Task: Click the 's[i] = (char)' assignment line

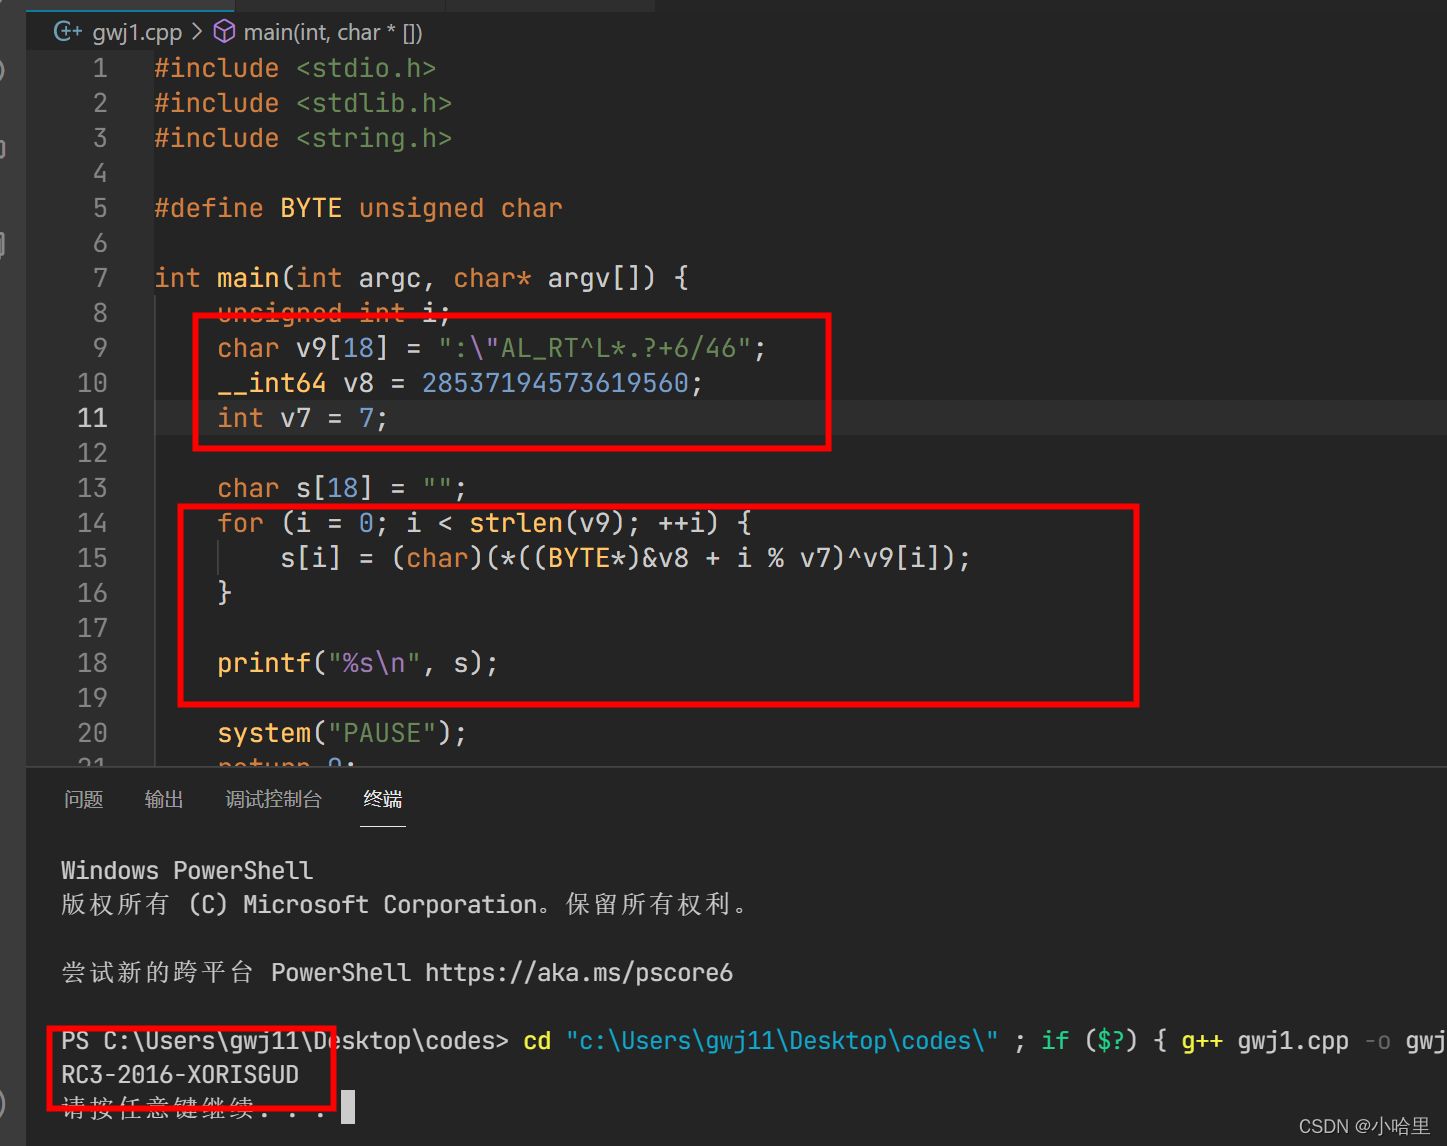Action: click(625, 558)
